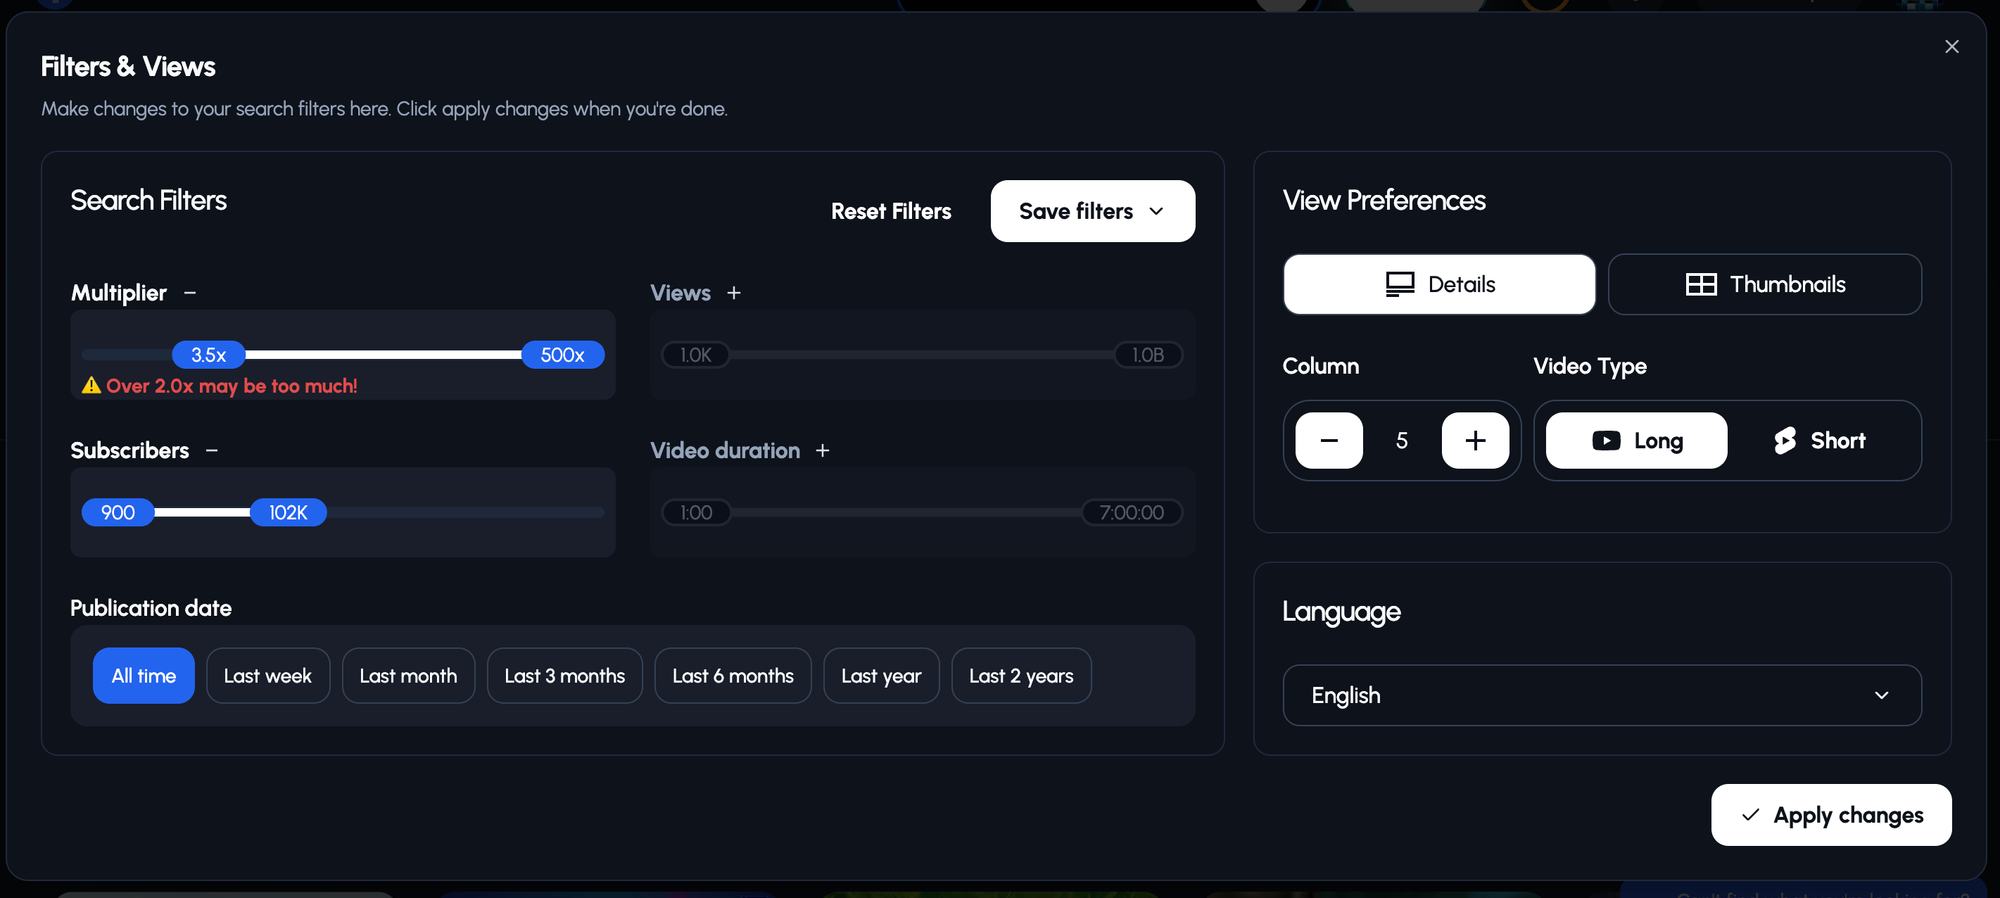Viewport: 2000px width, 898px height.
Task: Click the 3.5x Multiplier slider handle
Action: coord(209,355)
